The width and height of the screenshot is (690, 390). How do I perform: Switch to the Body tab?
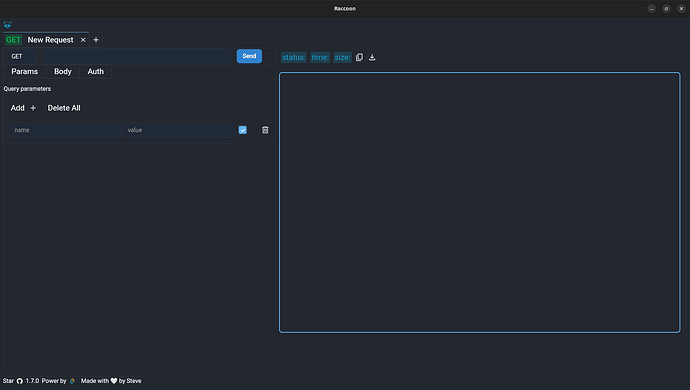[62, 71]
